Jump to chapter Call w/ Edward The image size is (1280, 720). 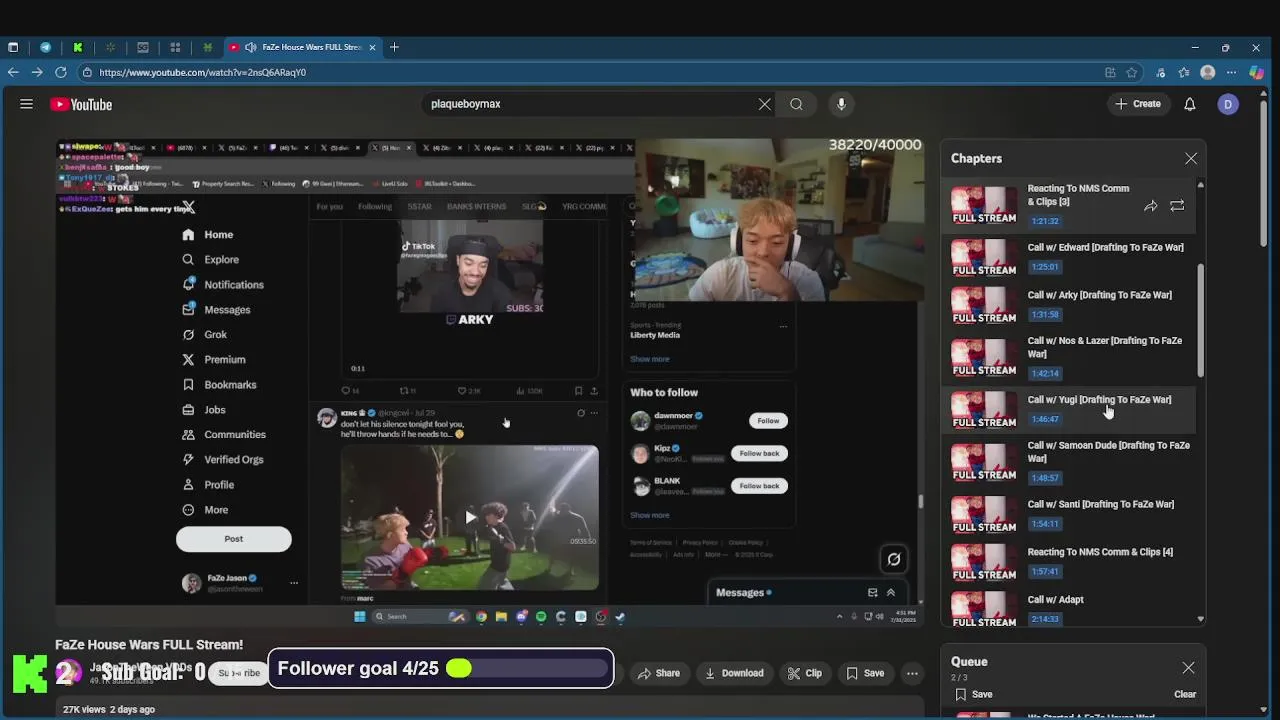(1071, 257)
